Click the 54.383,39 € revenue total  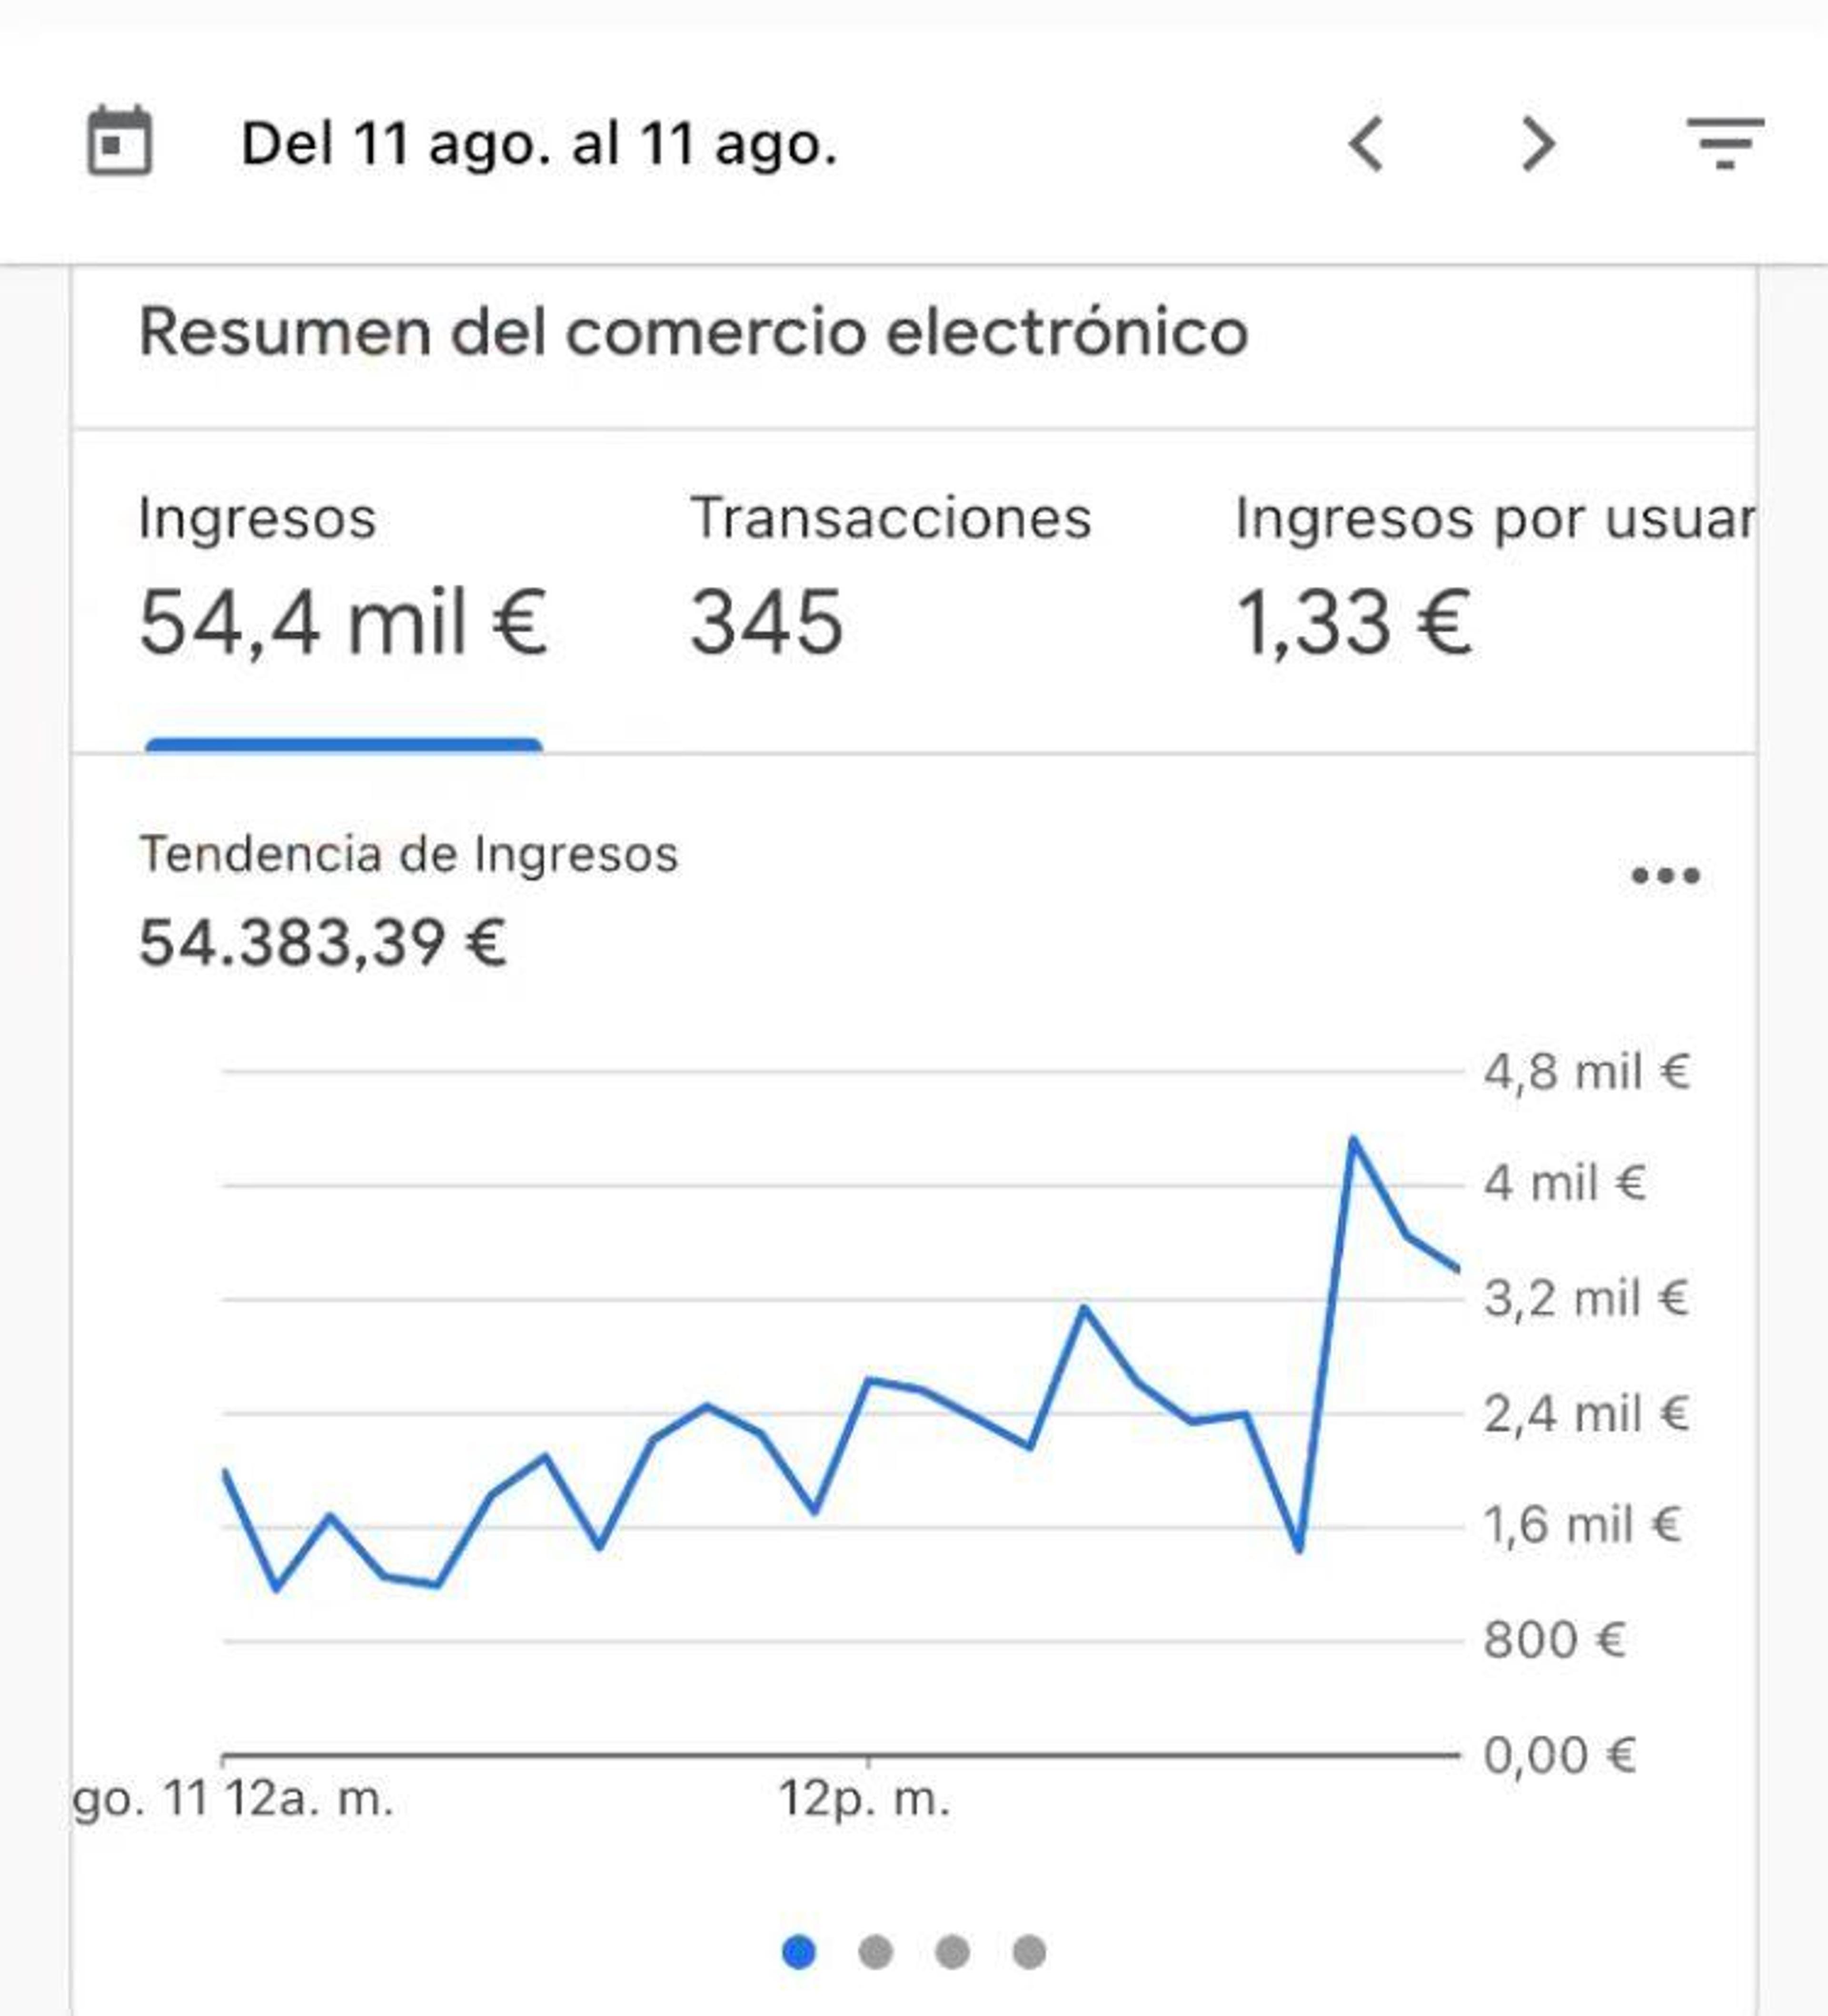(x=322, y=942)
